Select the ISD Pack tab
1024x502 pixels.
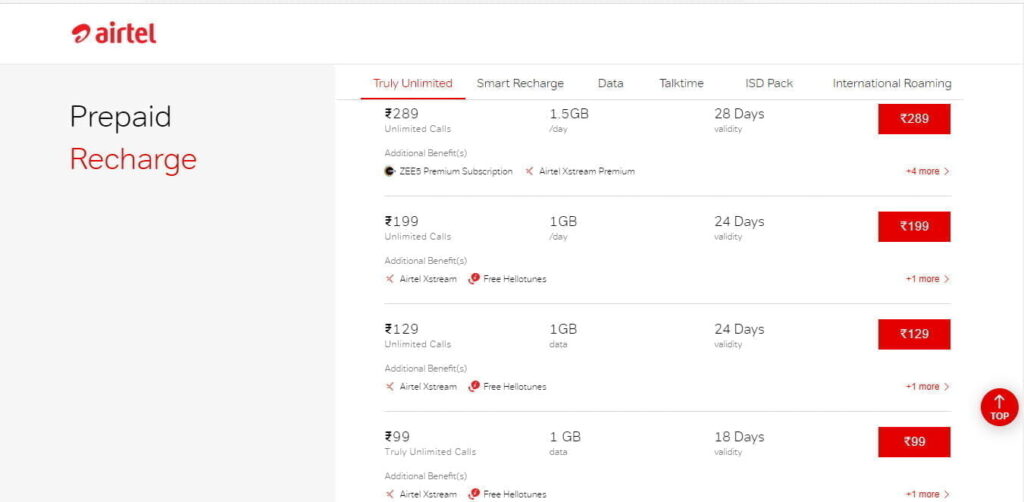[x=769, y=84]
